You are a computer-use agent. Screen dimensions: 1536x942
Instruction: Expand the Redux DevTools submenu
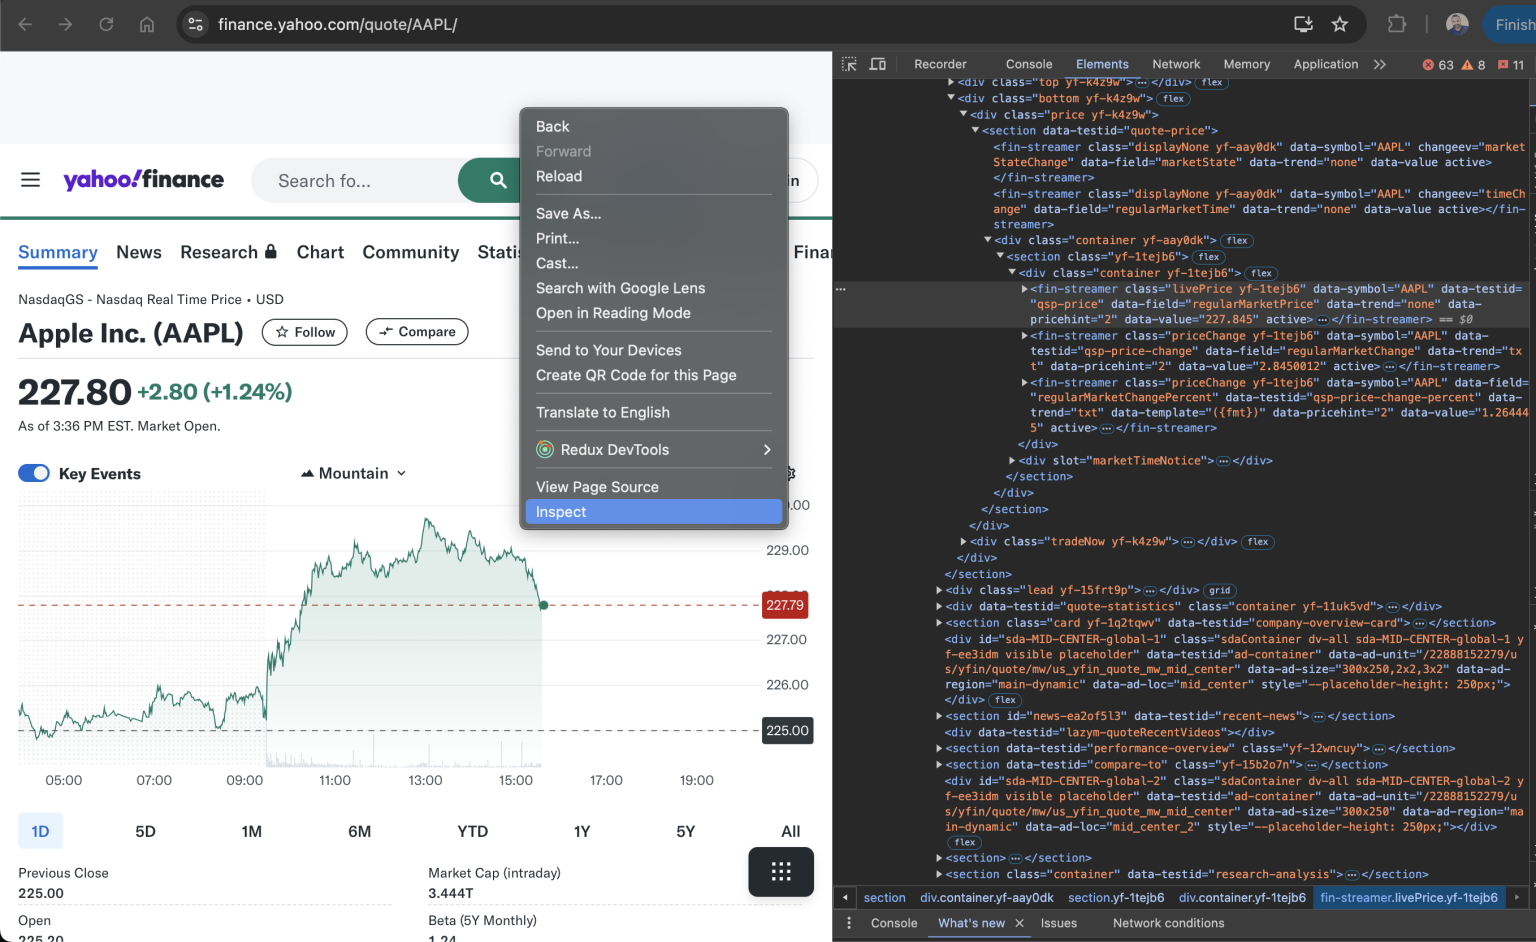[766, 450]
